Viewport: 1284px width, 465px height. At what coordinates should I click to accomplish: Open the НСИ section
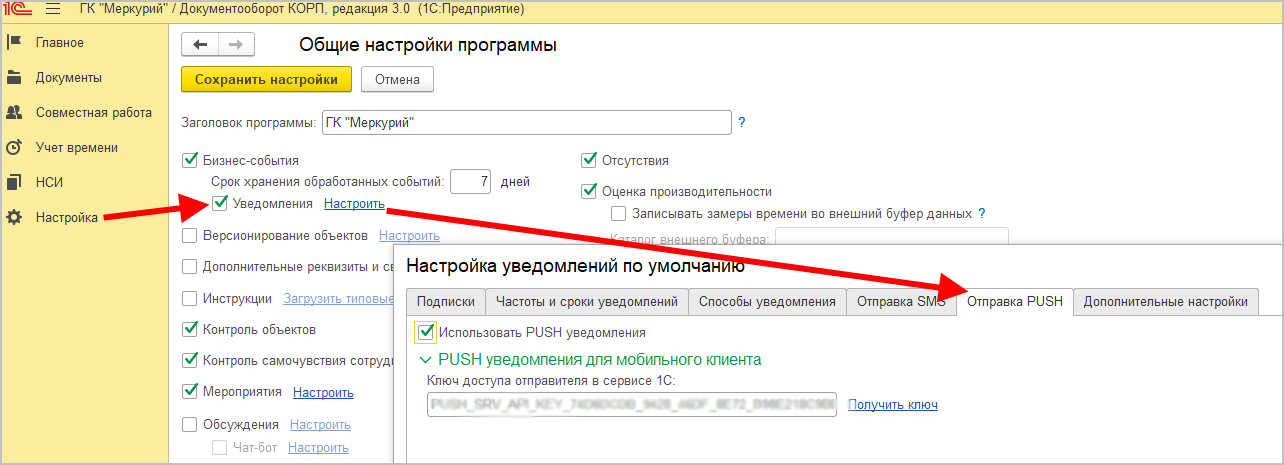click(50, 182)
